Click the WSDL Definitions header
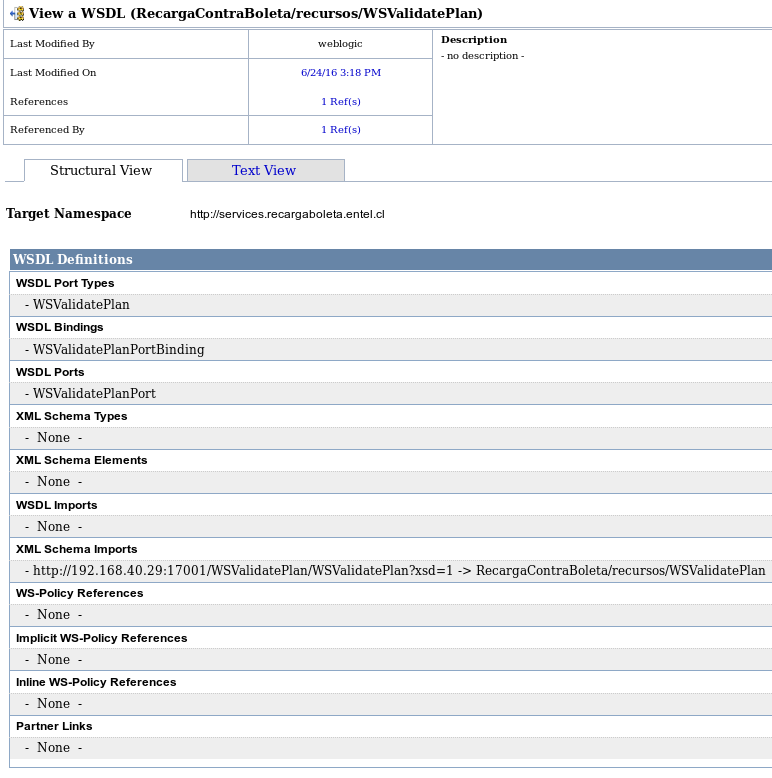Screen dimensions: 772x778 (391, 259)
